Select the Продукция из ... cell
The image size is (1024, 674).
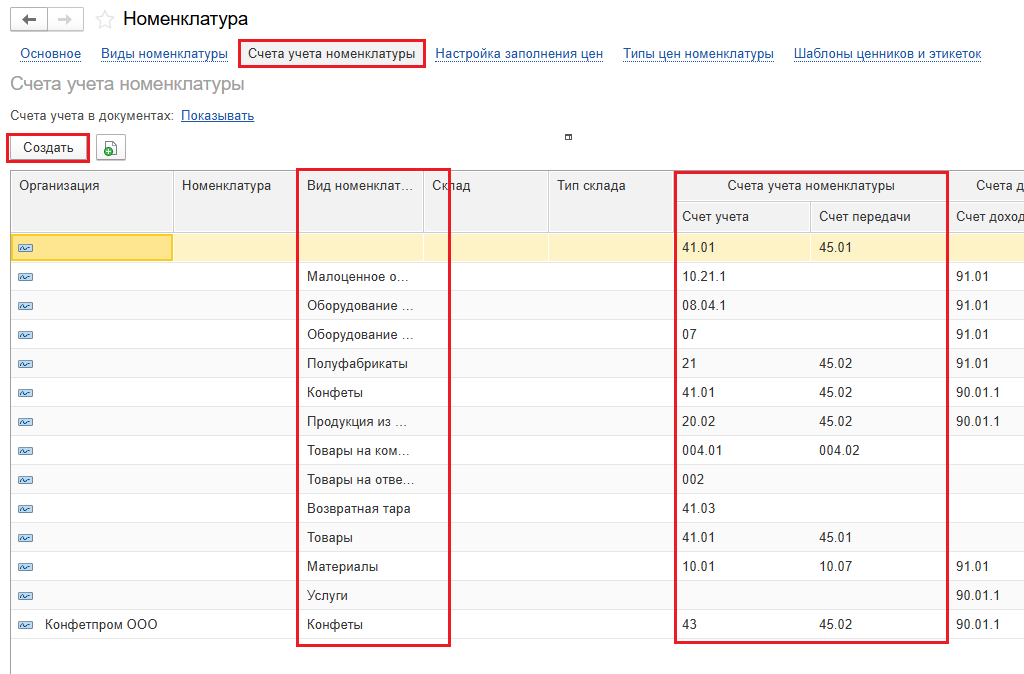click(361, 422)
